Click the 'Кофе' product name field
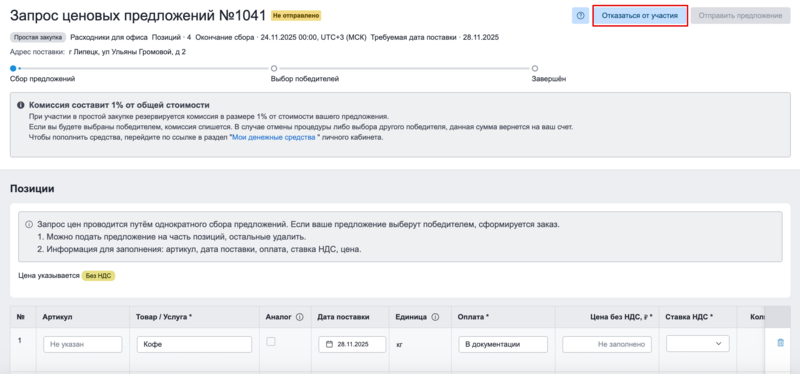 tap(194, 344)
